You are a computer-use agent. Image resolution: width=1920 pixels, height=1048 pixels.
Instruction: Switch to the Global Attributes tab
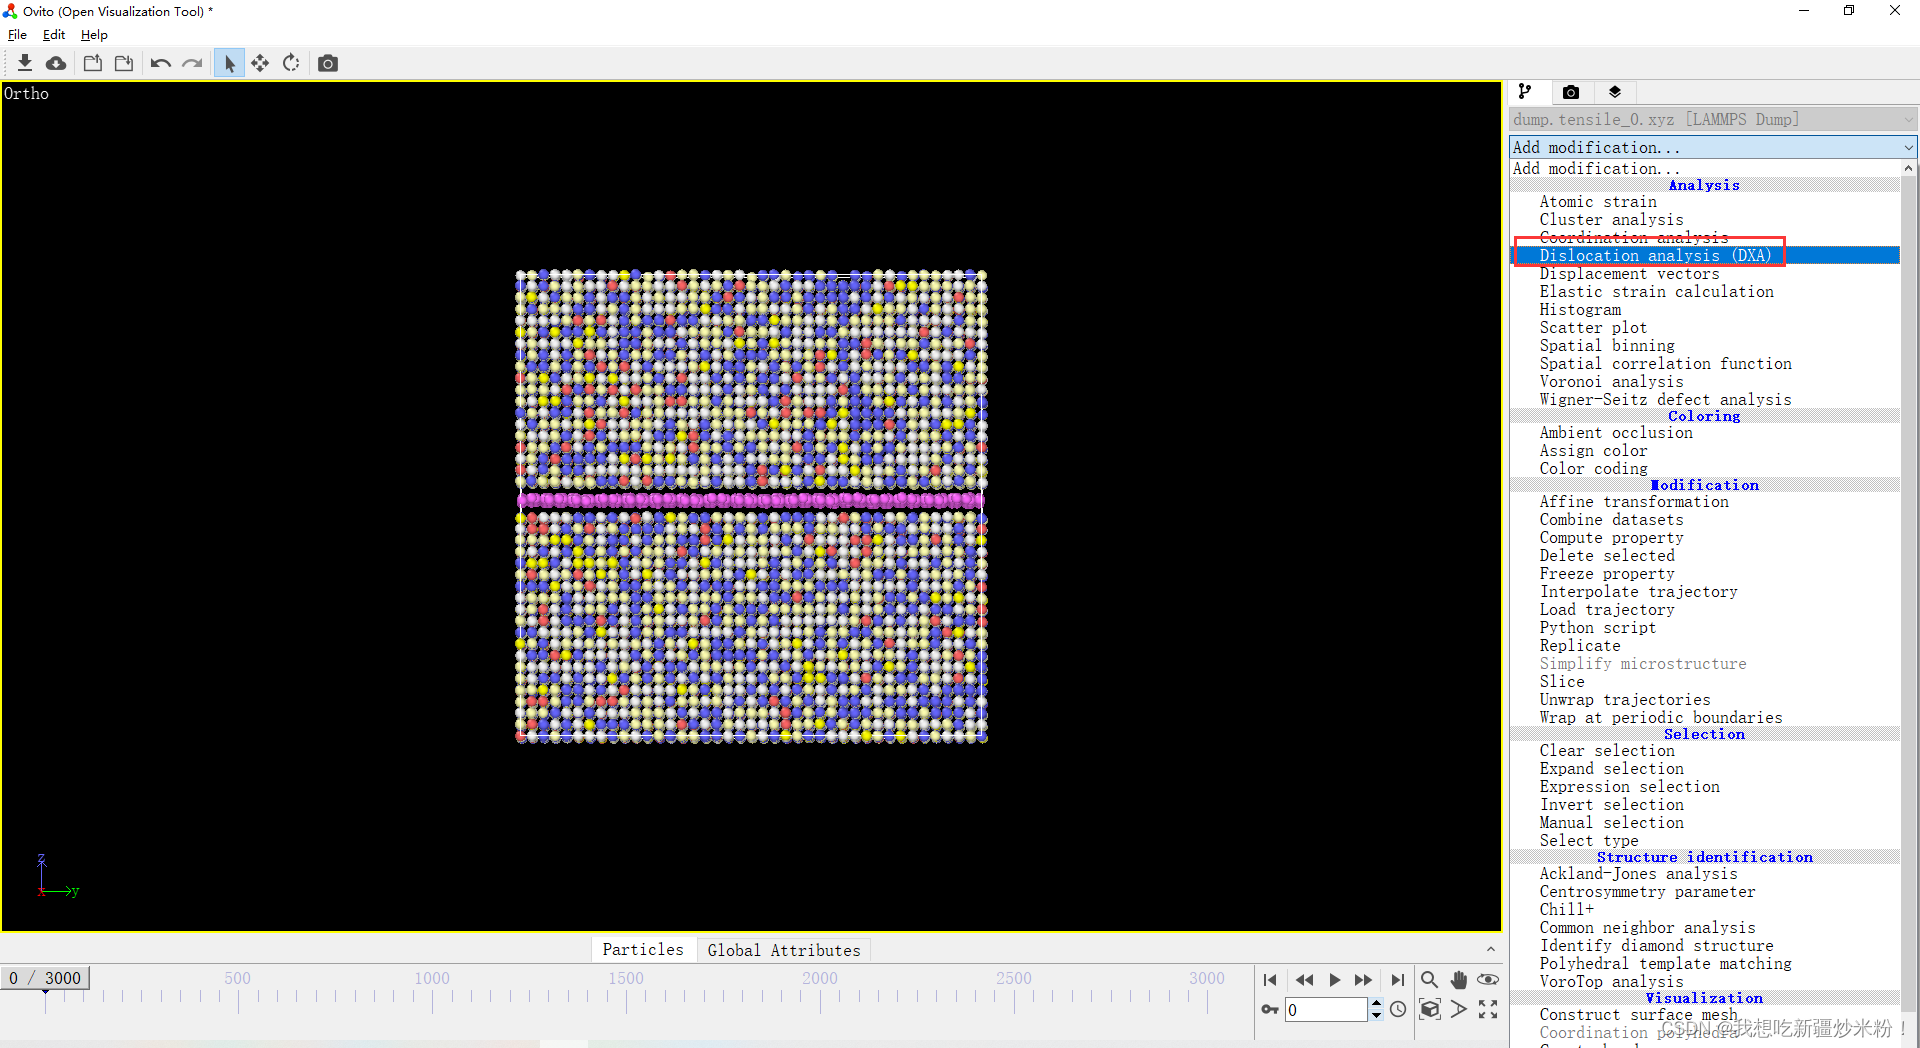pyautogui.click(x=784, y=950)
